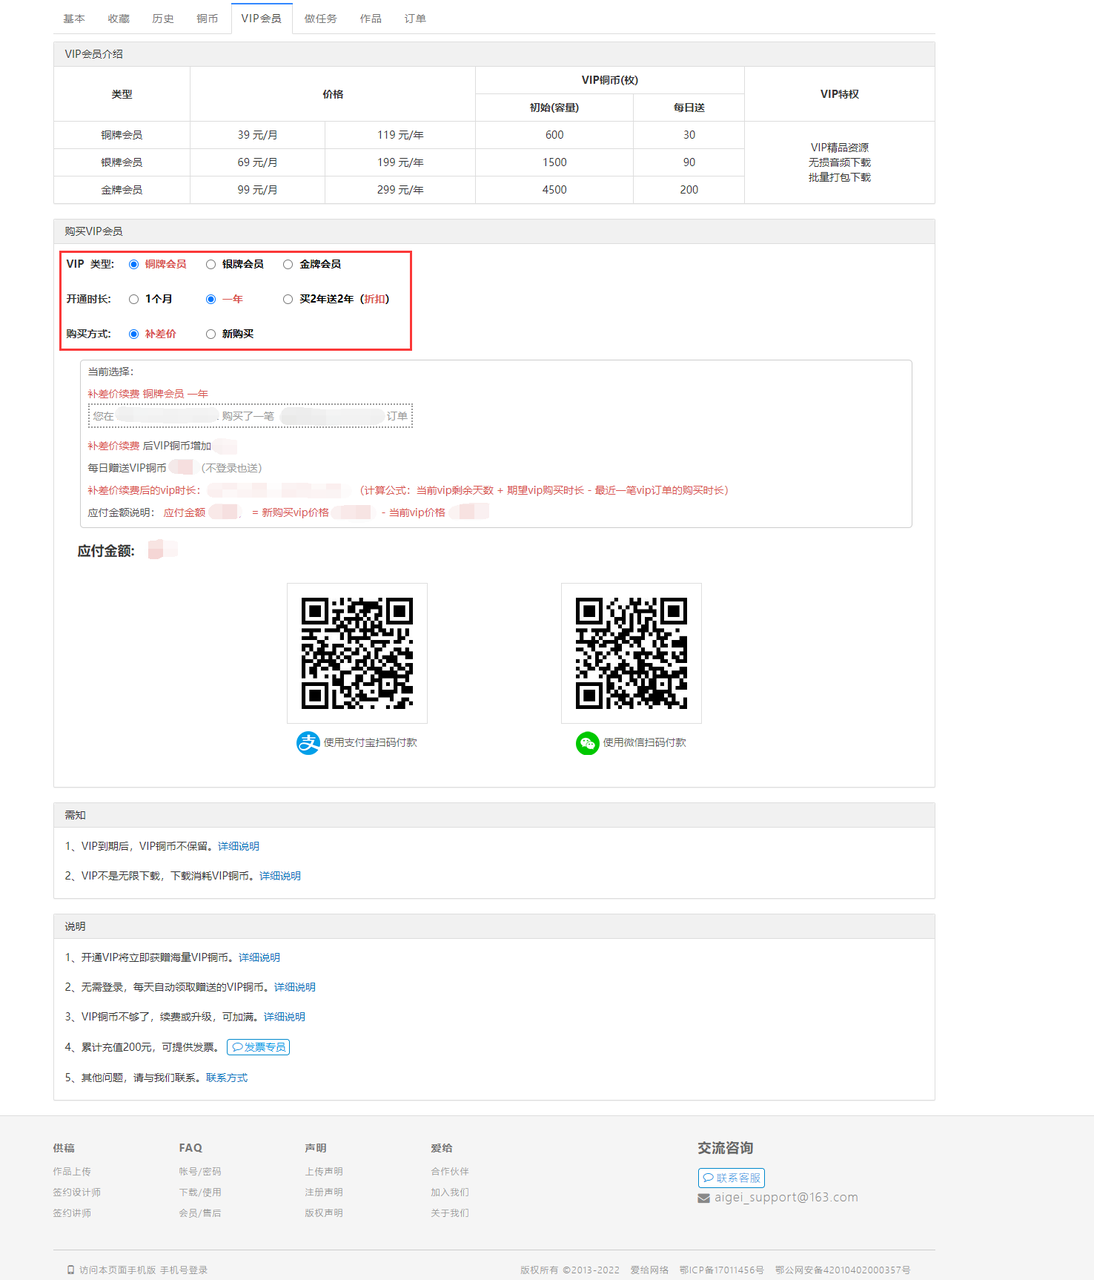1094x1280 pixels.
Task: Click the 使用支付宝扫码付款 caption
Action: (x=371, y=743)
